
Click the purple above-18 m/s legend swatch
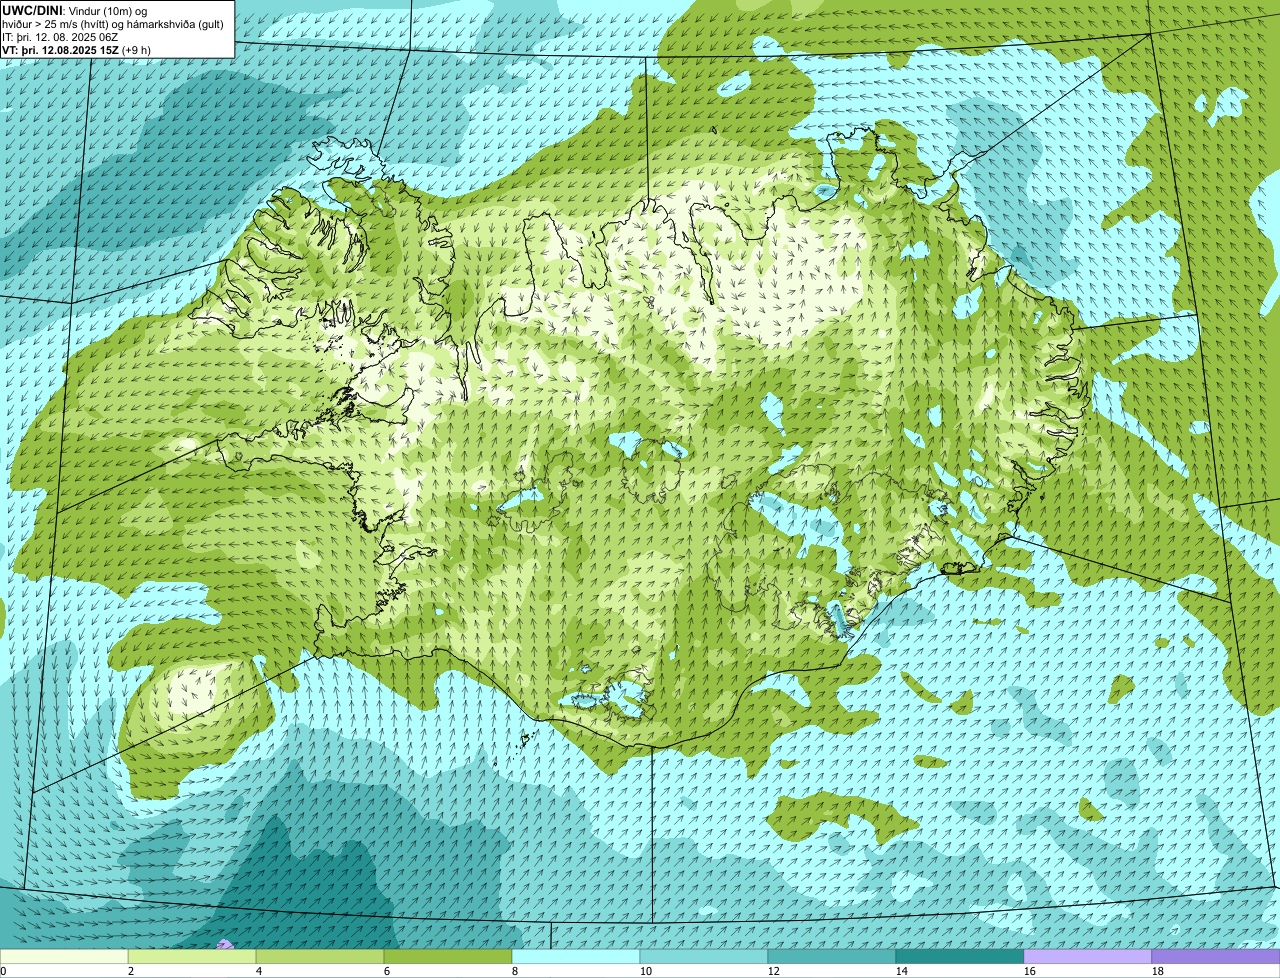tap(1216, 957)
